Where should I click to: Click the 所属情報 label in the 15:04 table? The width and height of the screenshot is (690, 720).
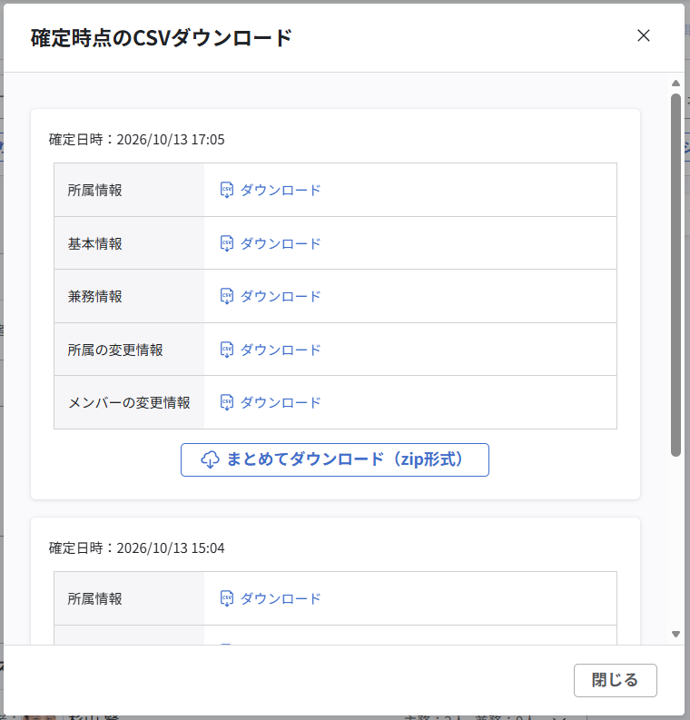[95, 599]
